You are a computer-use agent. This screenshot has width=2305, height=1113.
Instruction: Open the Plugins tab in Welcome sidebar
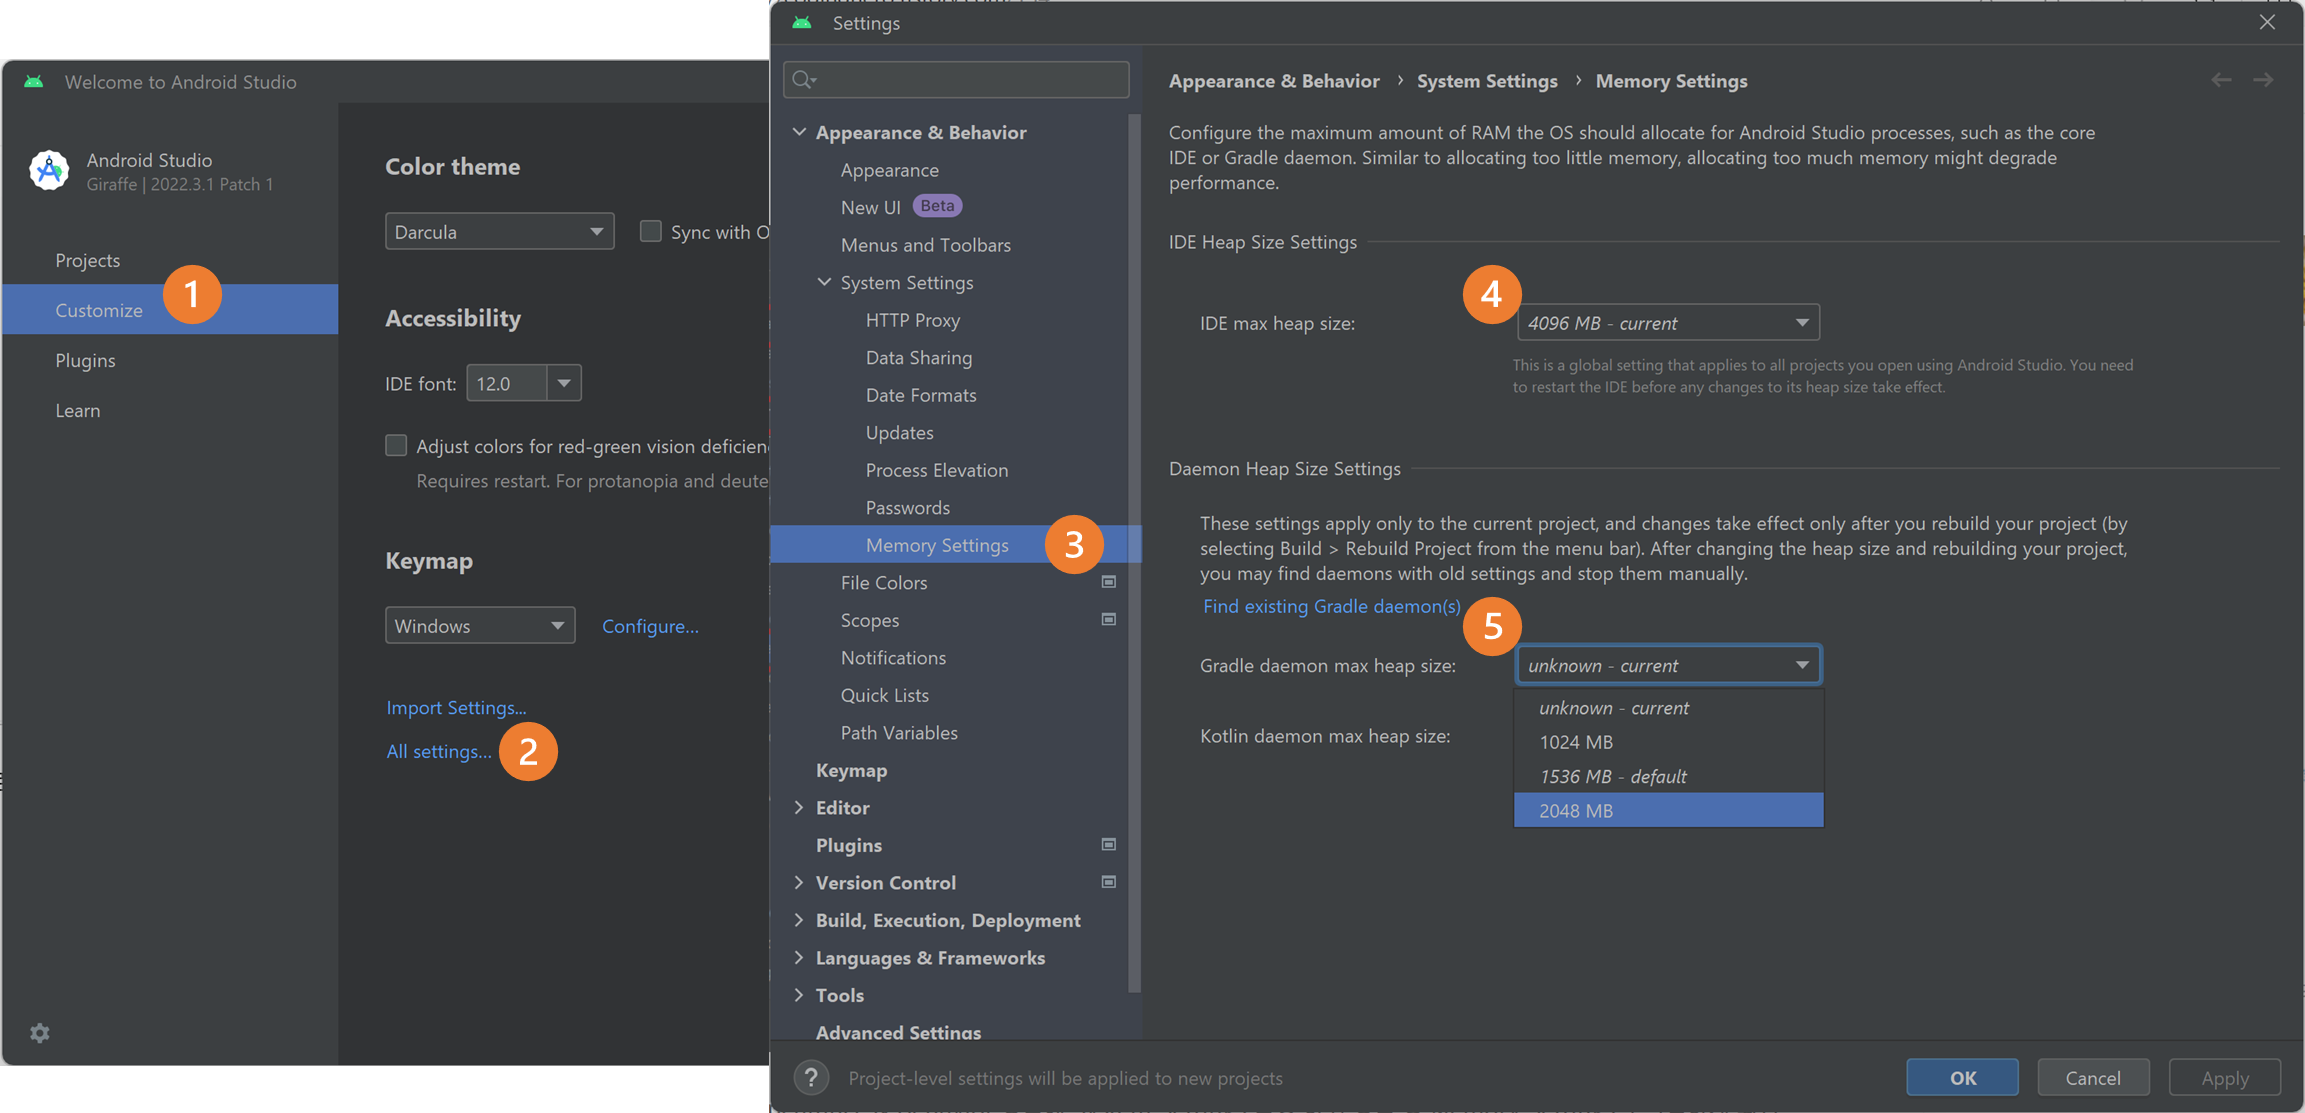(x=86, y=360)
